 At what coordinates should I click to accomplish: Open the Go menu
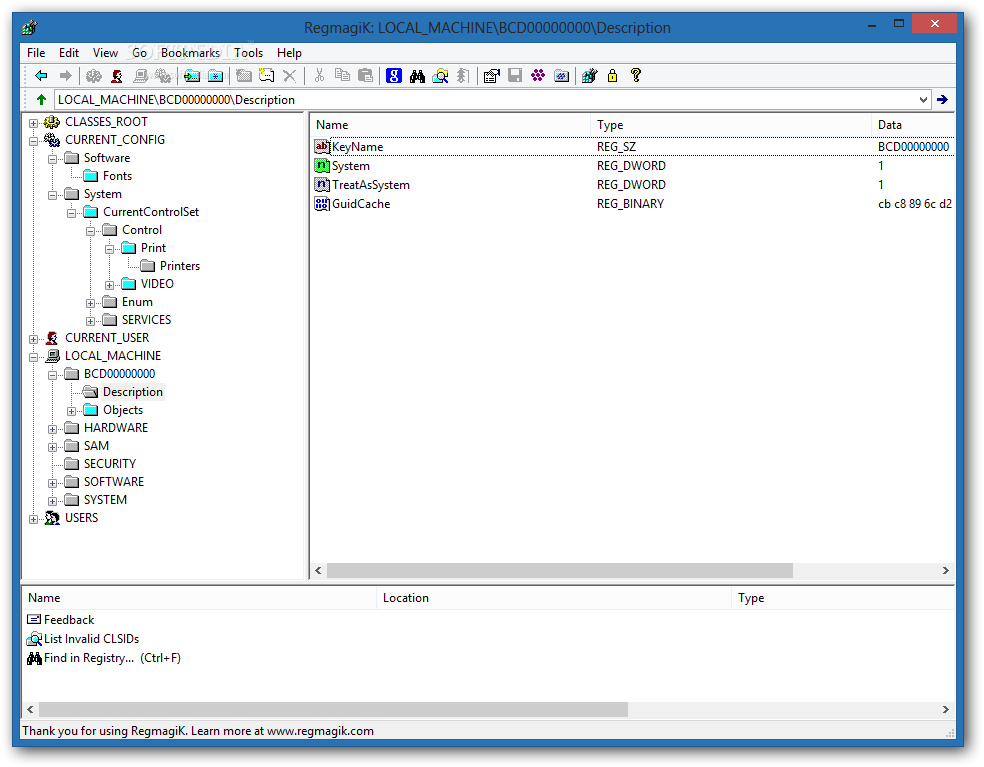point(139,53)
